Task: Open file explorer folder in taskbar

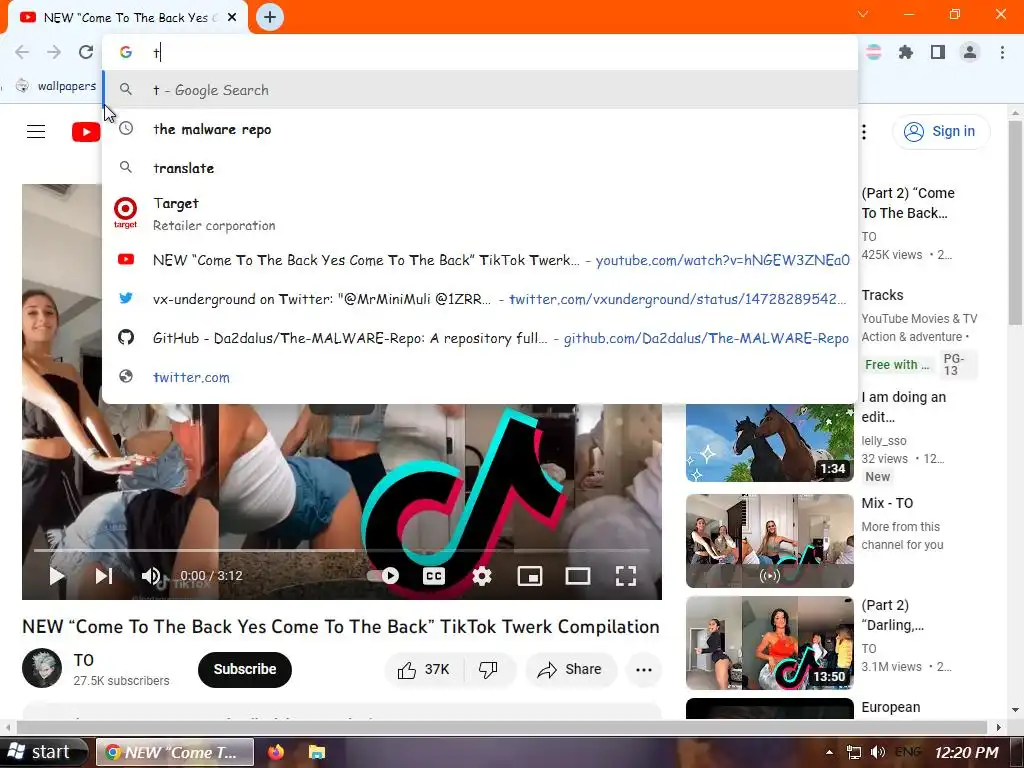Action: click(x=317, y=752)
